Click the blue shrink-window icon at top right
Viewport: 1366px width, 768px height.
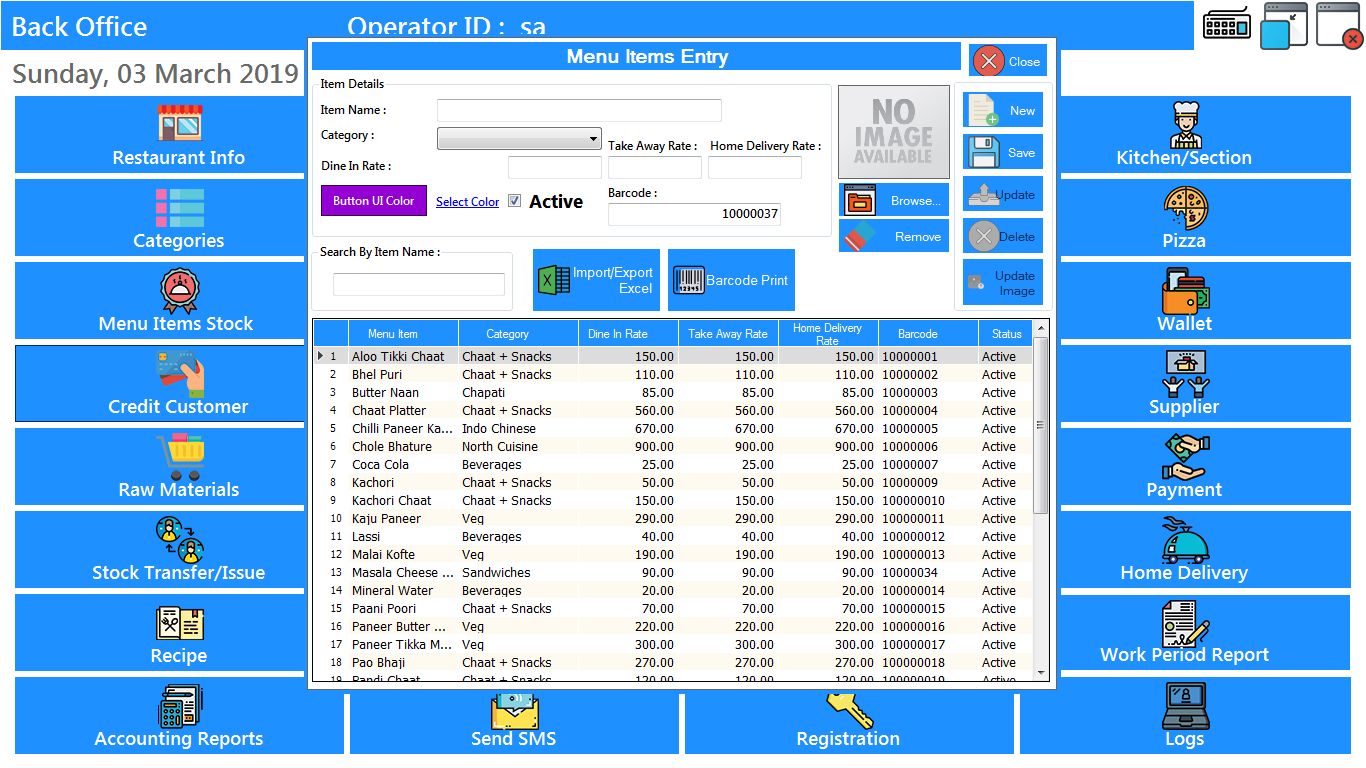click(x=1284, y=25)
